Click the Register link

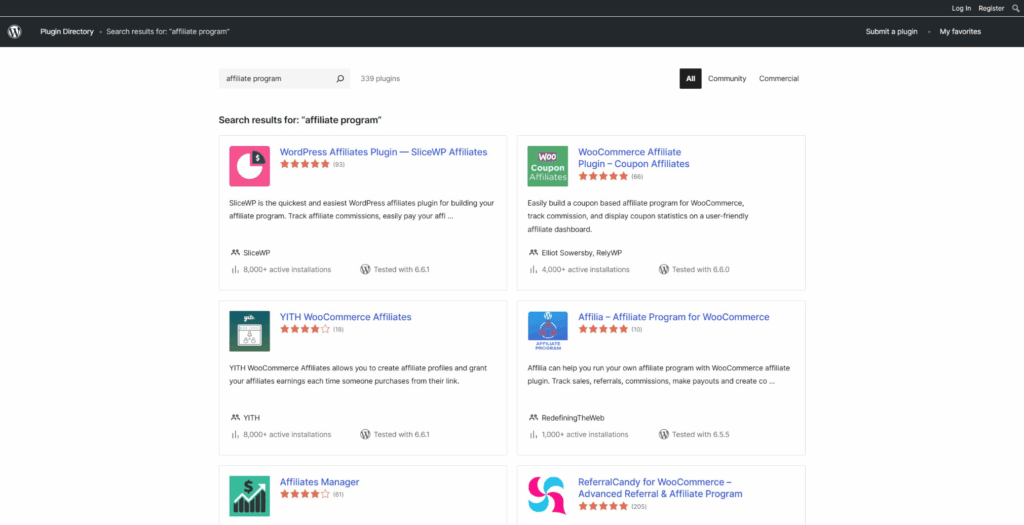pos(991,8)
